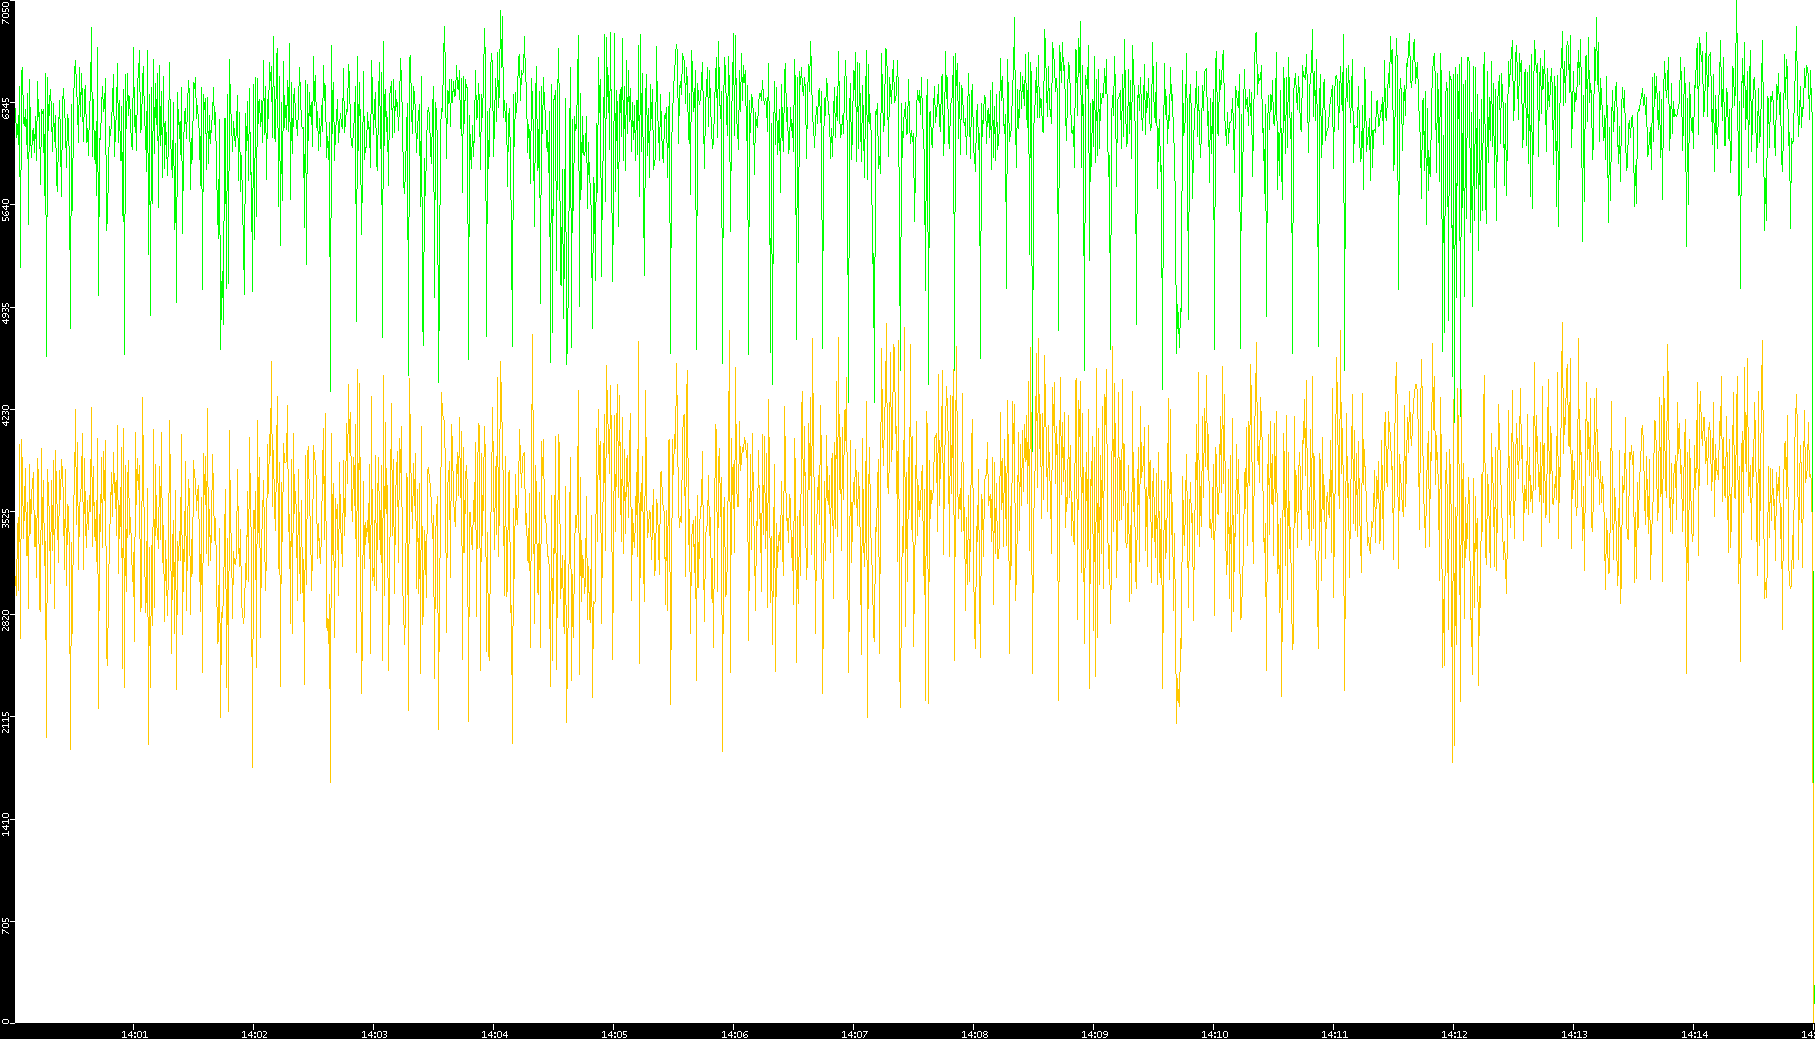Click the 14:01 time axis label

click(x=134, y=1034)
